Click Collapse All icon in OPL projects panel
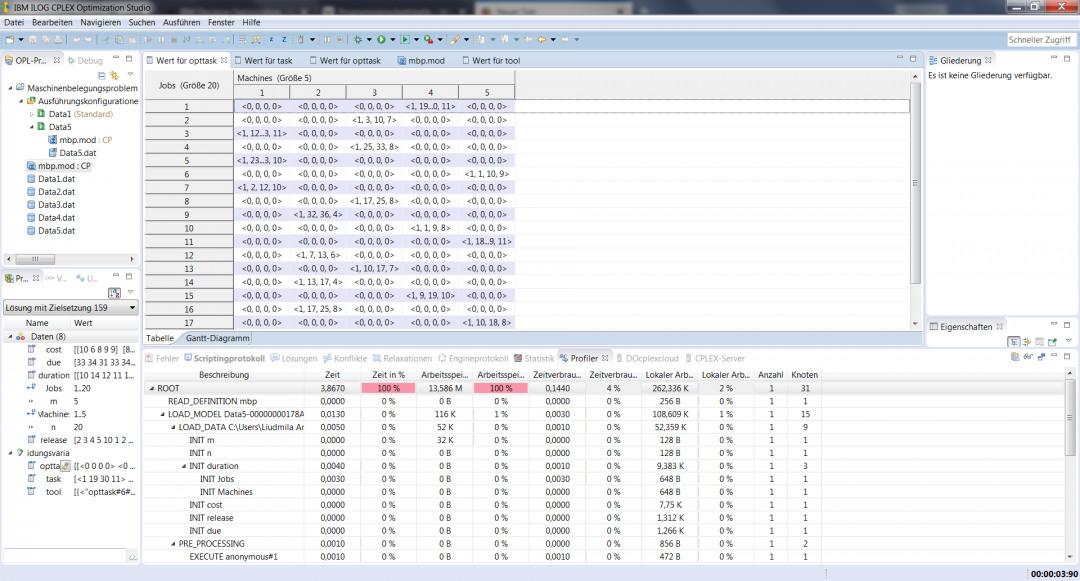The image size is (1080, 581). pos(101,75)
